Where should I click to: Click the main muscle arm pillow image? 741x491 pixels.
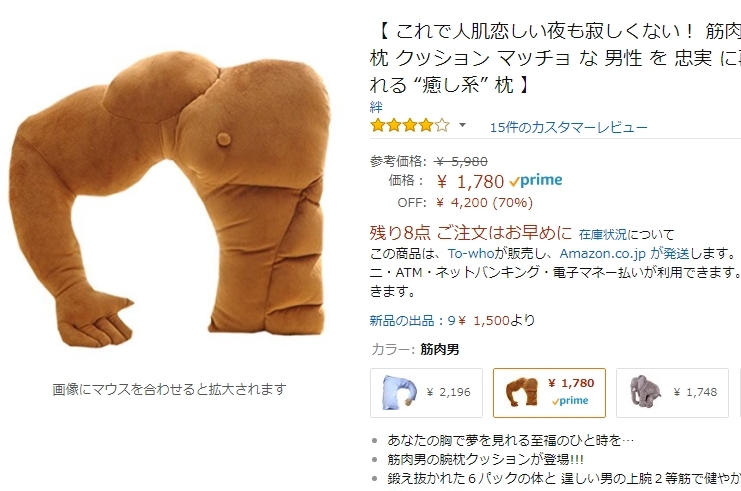[x=169, y=198]
